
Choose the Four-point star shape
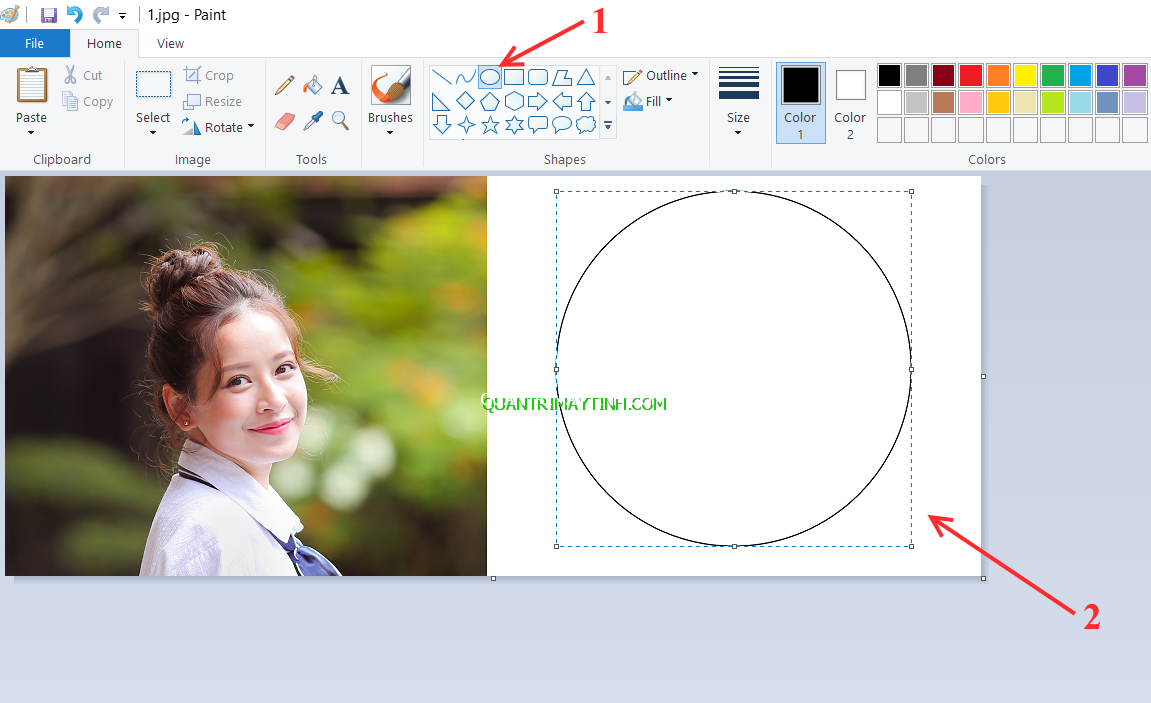(465, 125)
